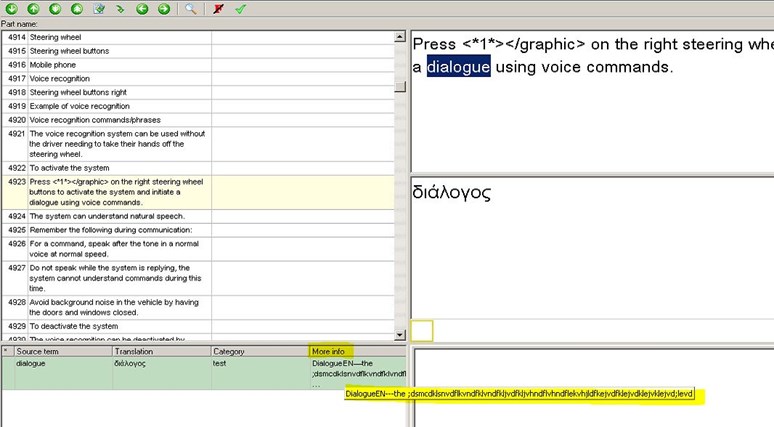This screenshot has height=427, width=774.
Task: Click the green down-arrow next segment icon
Action: (11, 8)
